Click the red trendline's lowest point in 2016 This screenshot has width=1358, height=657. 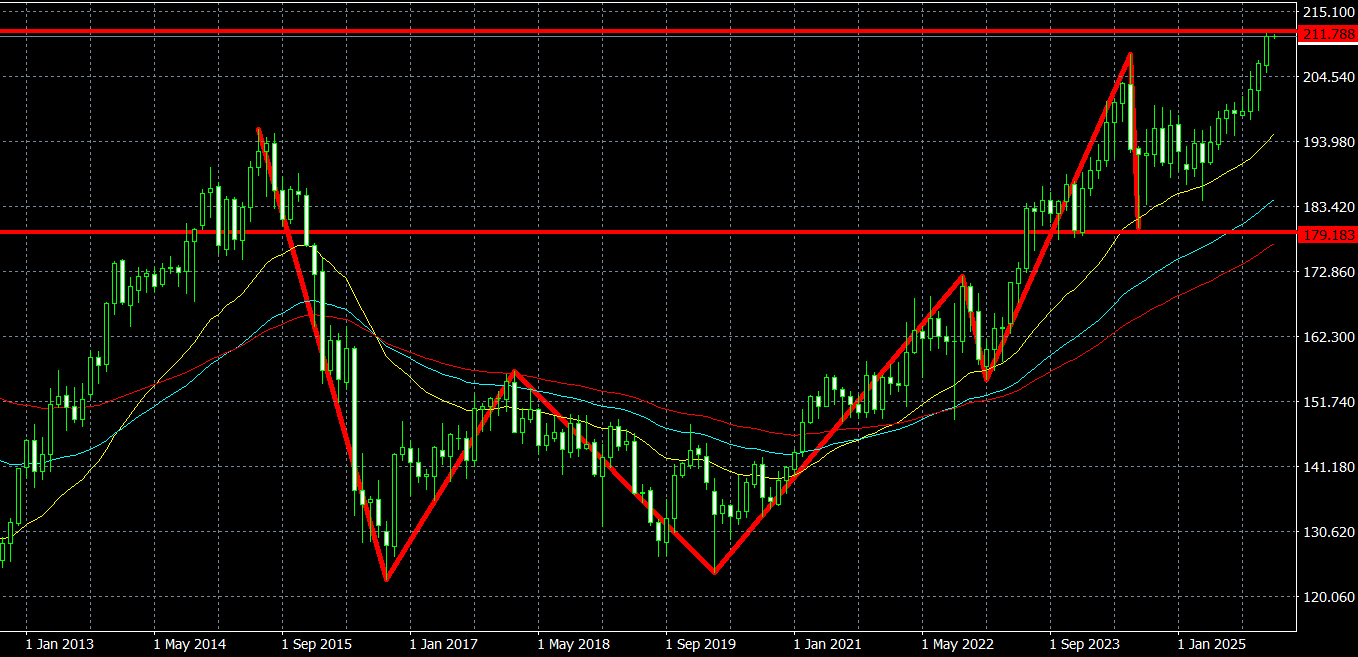(x=386, y=579)
